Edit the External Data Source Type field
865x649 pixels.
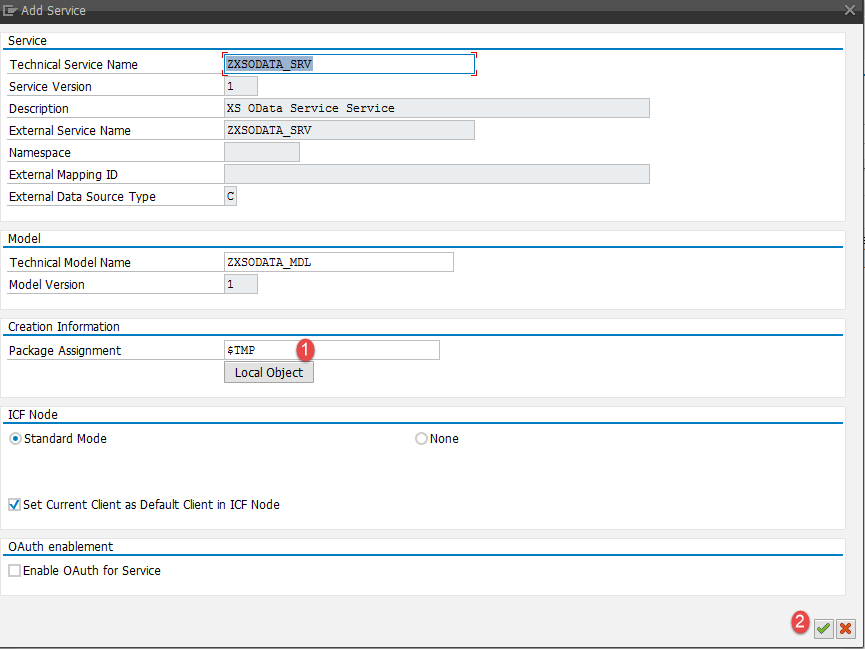tap(230, 196)
